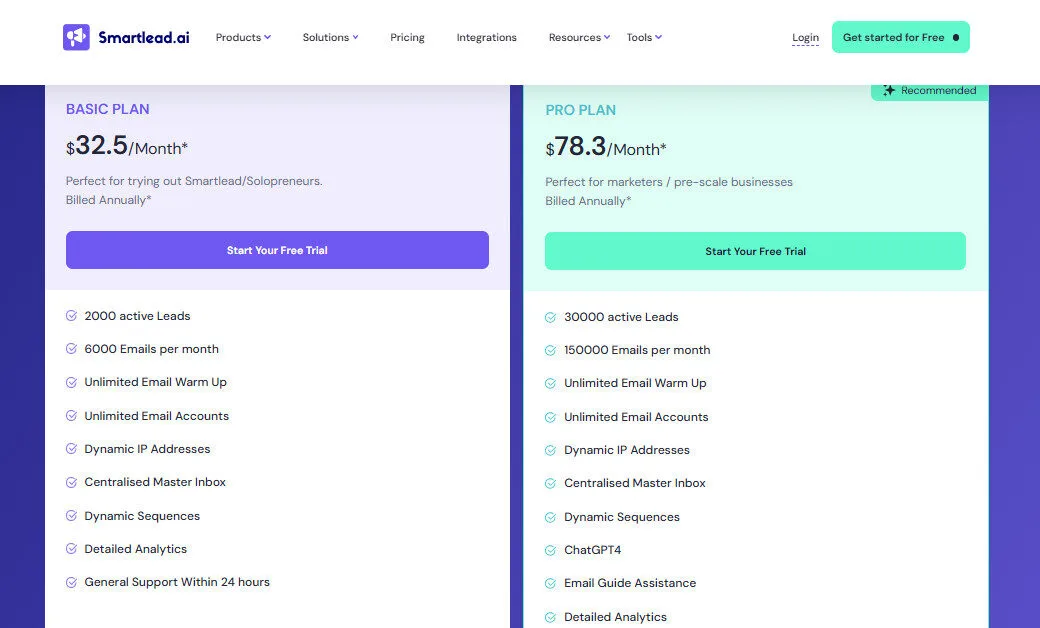
Task: Click the checkmark beside General Support Within 24 hours
Action: tap(71, 581)
